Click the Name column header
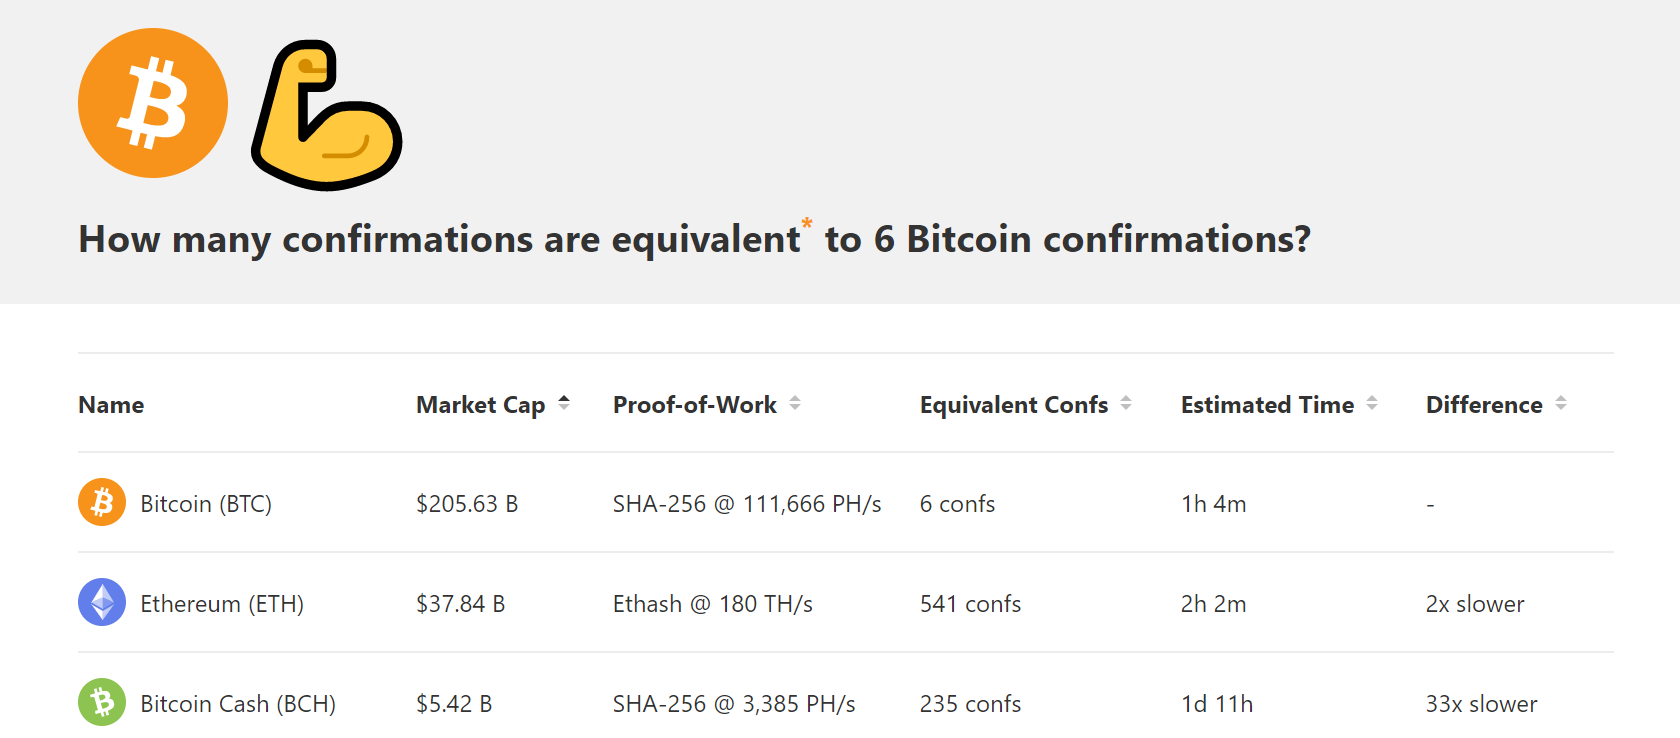 (x=111, y=405)
